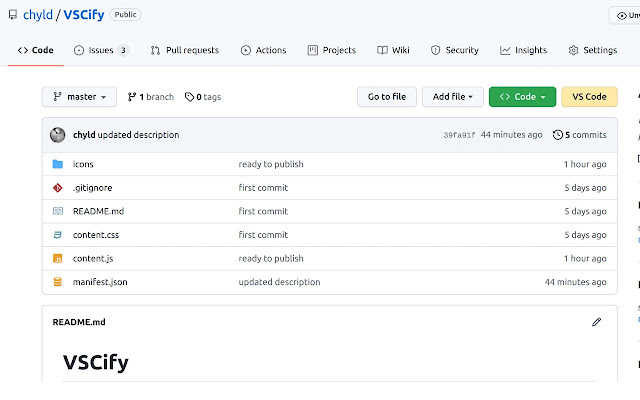
Task: Click chyld's avatar in the commit bar
Action: 58,135
